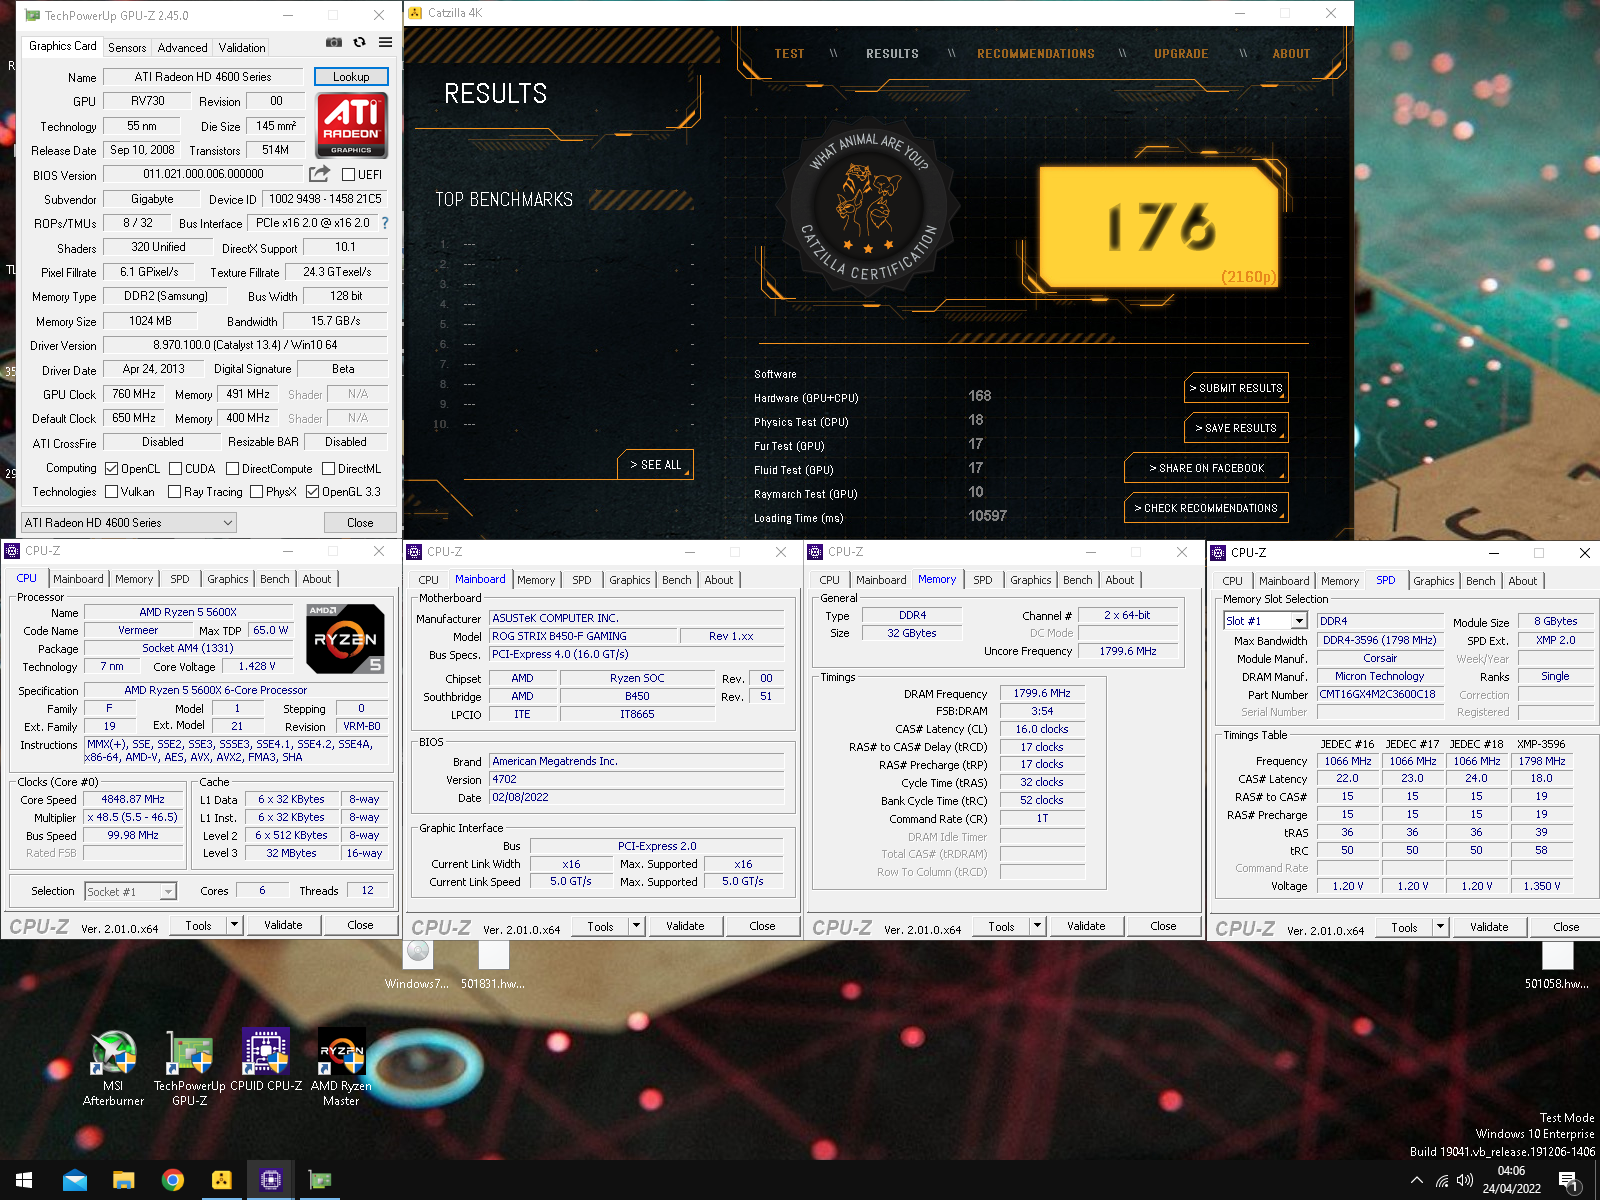Expand Tools dropdown arrow in Memory window
1600x1200 pixels.
click(x=1038, y=926)
